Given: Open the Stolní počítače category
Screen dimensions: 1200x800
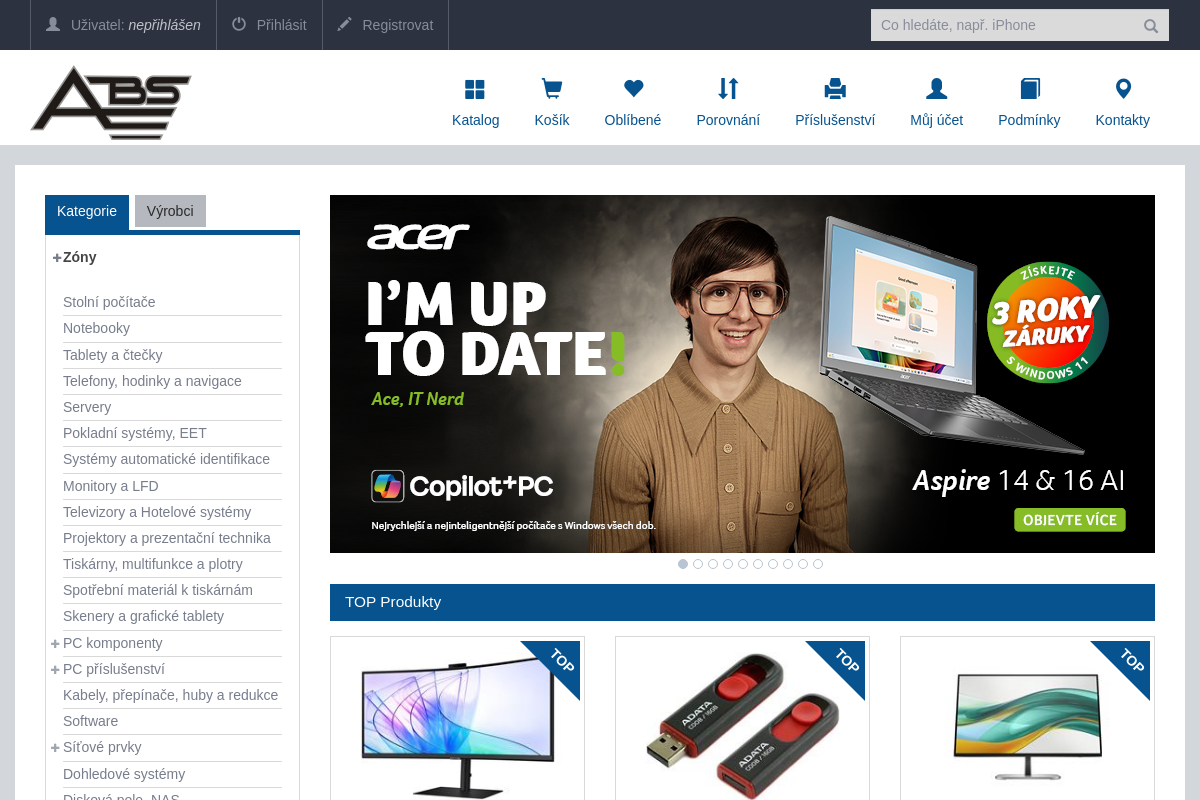Looking at the screenshot, I should (109, 302).
